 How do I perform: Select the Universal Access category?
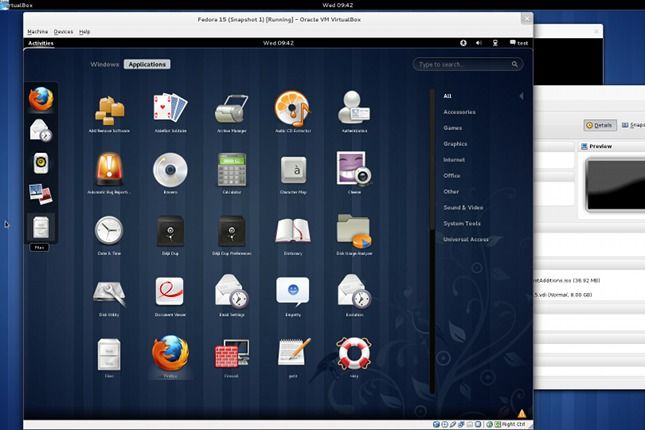[466, 239]
